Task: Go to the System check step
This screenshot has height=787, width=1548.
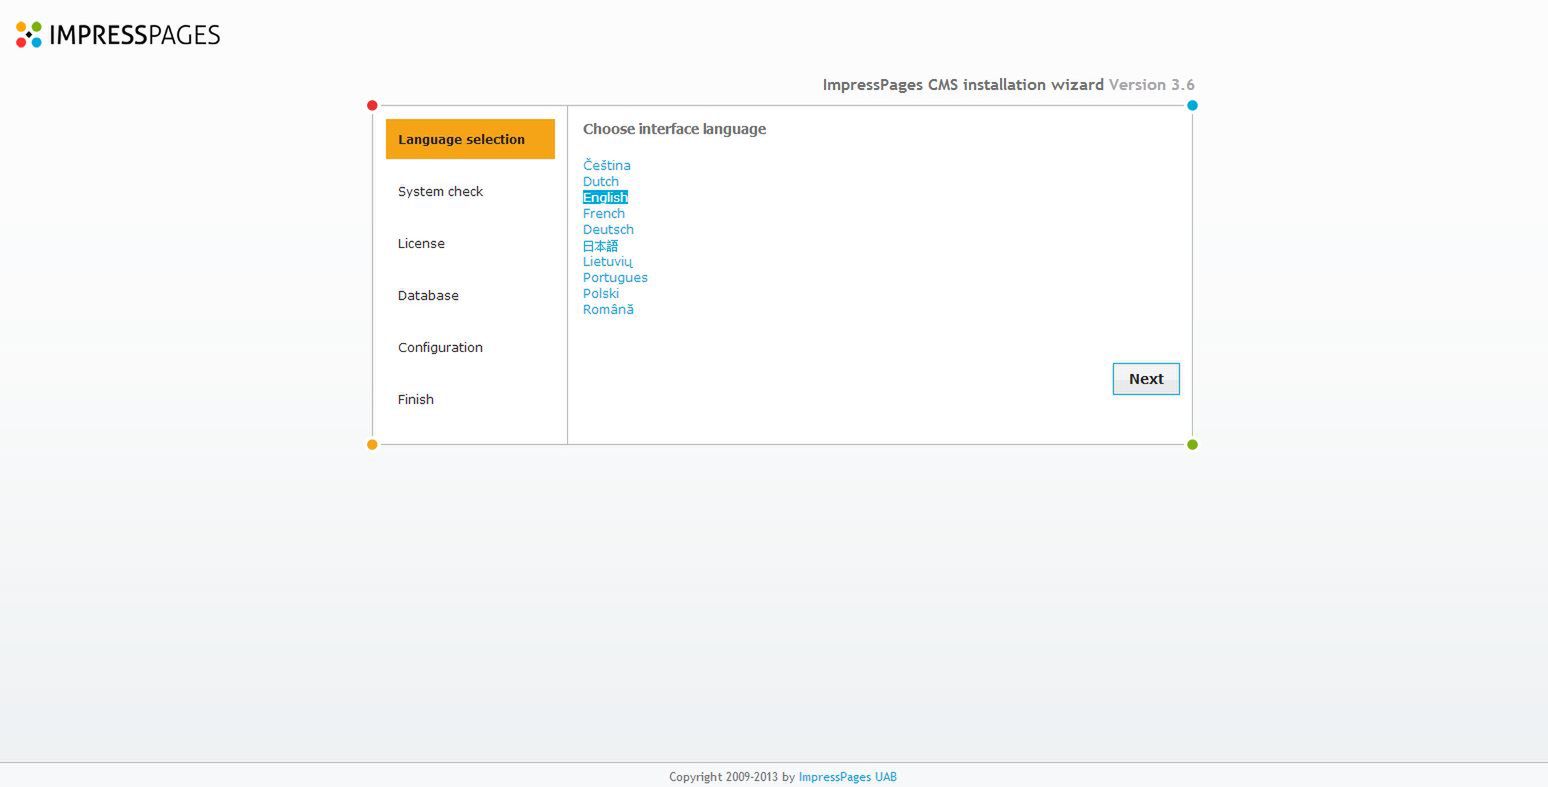Action: click(x=440, y=191)
